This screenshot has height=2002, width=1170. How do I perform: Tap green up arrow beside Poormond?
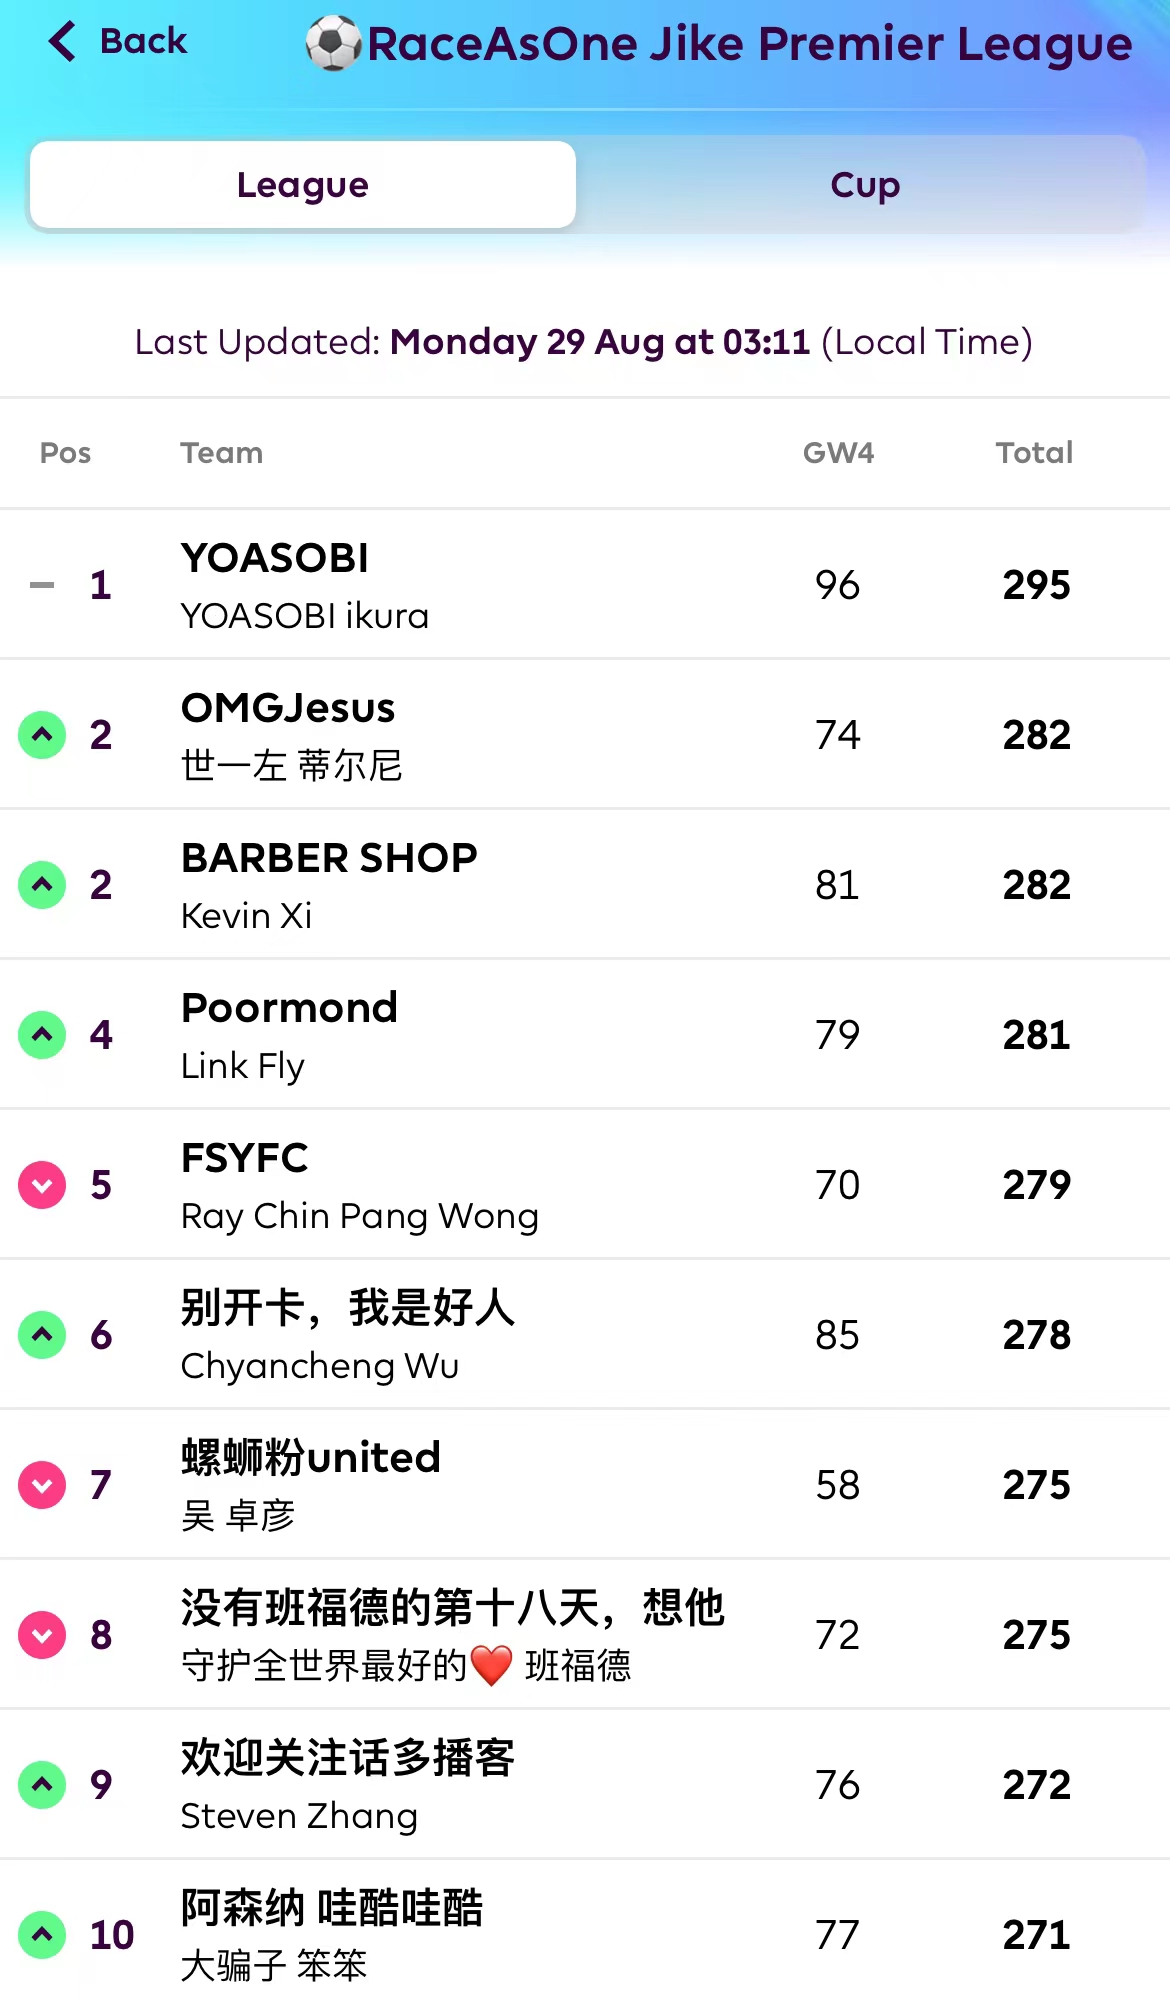tap(42, 1035)
